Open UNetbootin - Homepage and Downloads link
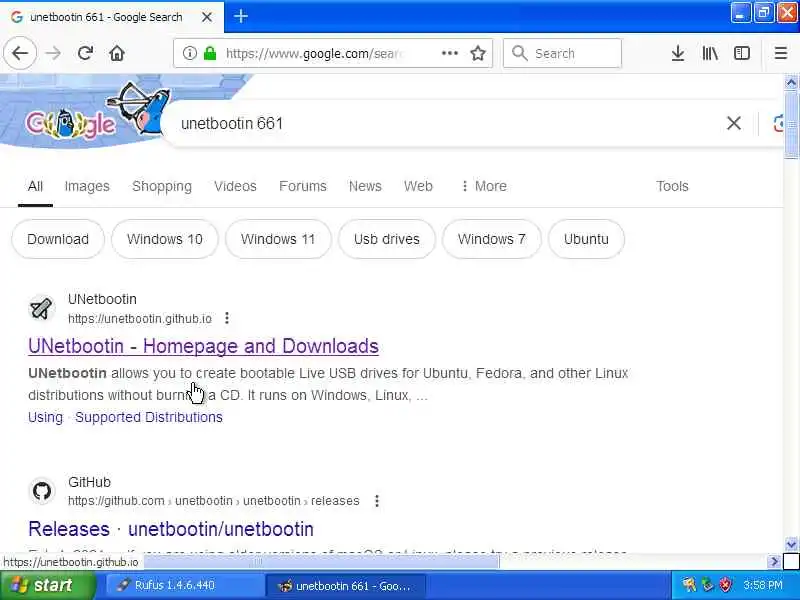The width and height of the screenshot is (800, 600). pos(203,346)
